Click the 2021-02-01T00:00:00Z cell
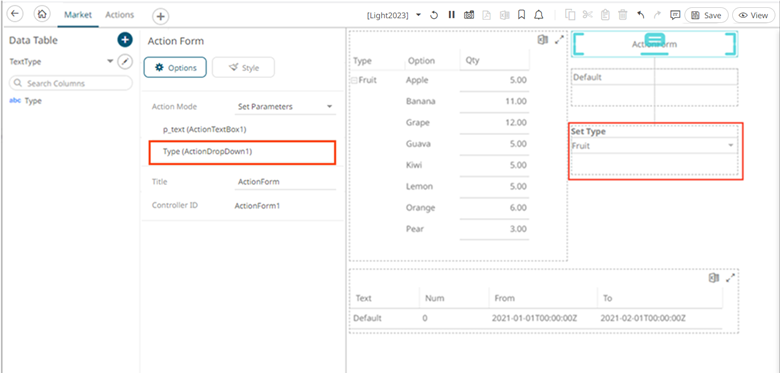Screen dimensions: 780x373 (643, 318)
